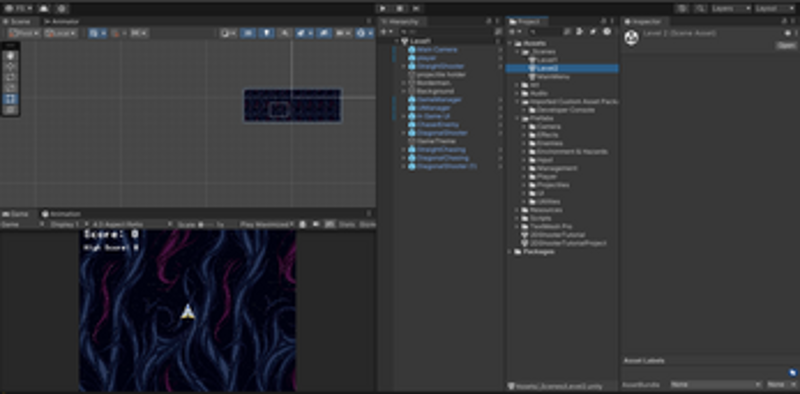Click the global search icon in the top bar
This screenshot has height=394, width=800.
tap(701, 8)
